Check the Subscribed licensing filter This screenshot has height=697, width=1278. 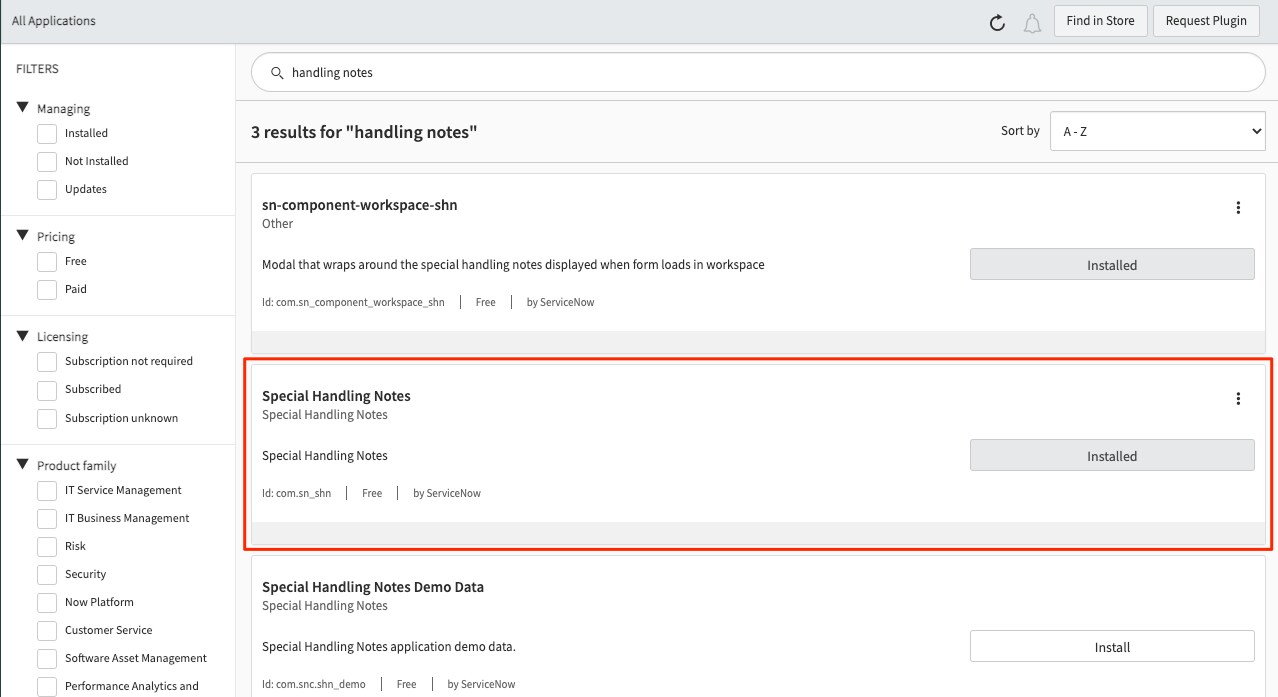[47, 389]
